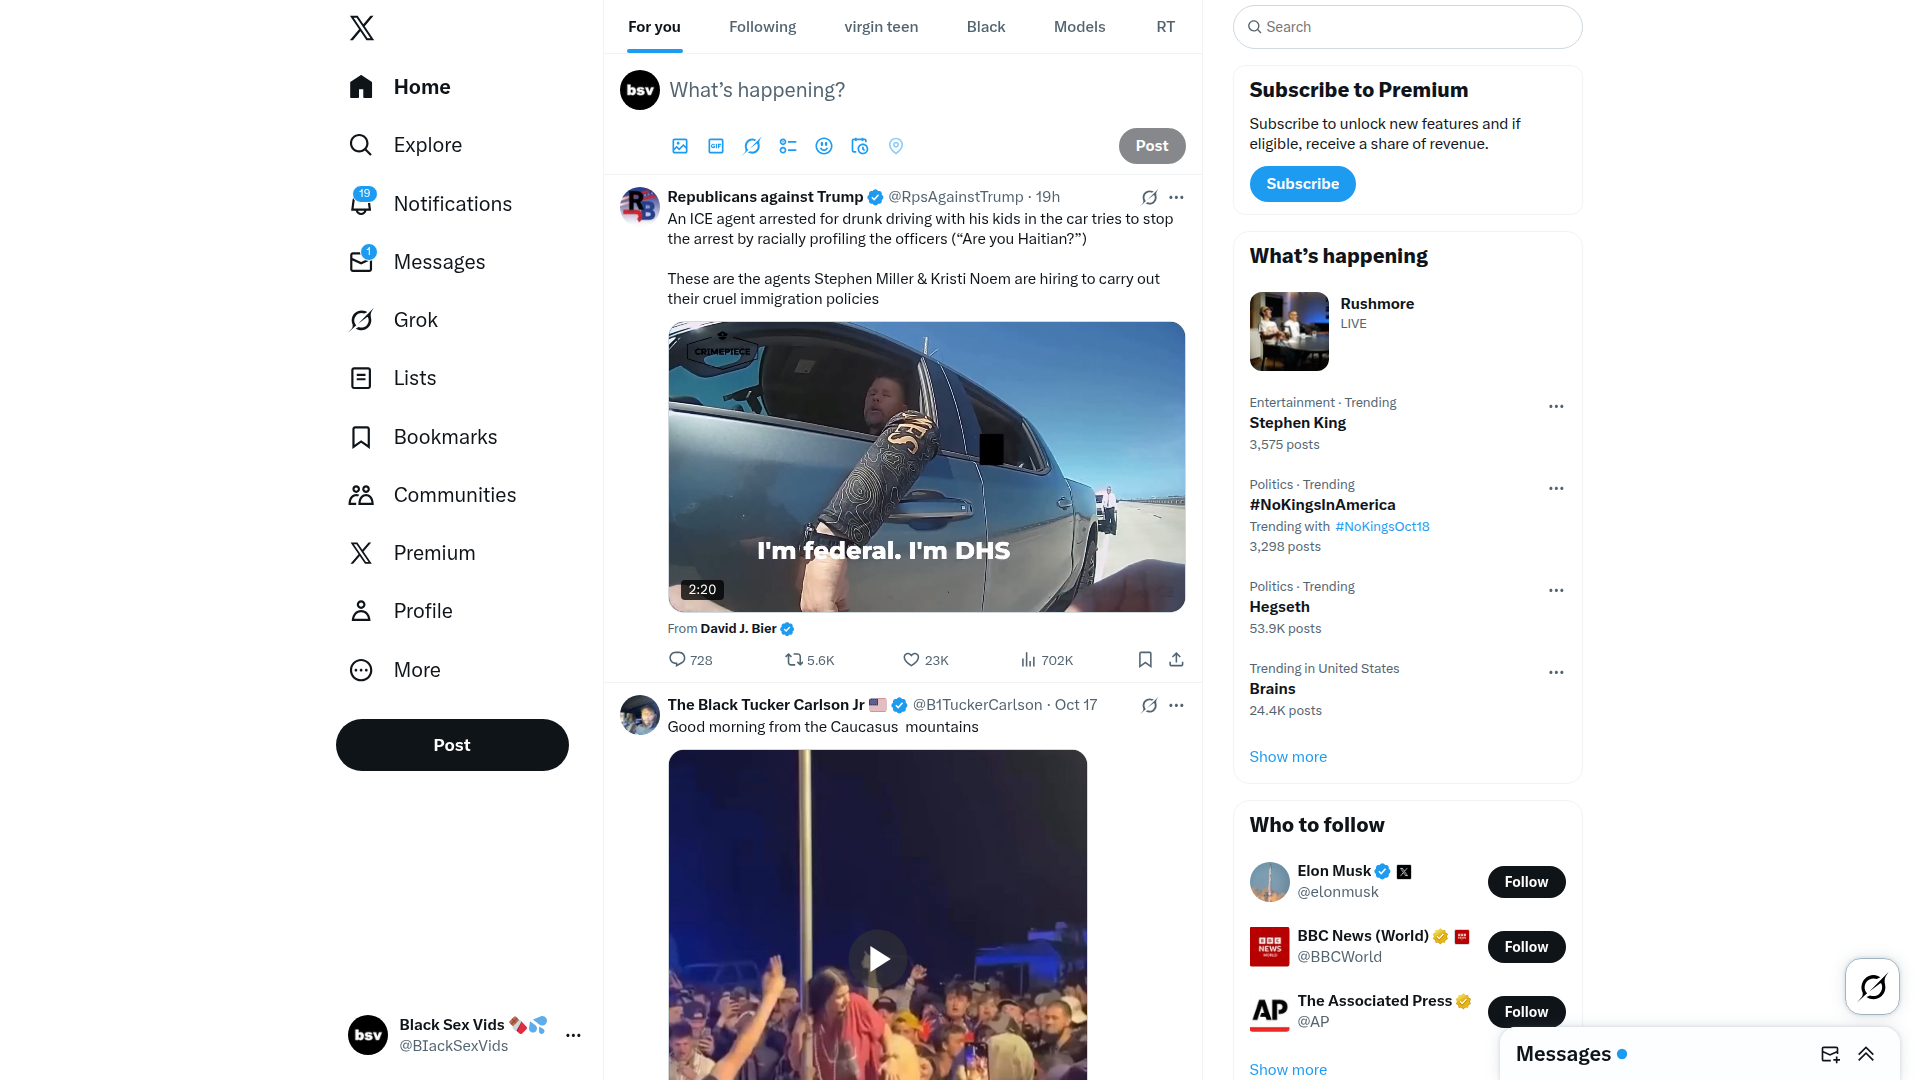Click the #NoKingsOct18 hashtag link

click(1382, 527)
